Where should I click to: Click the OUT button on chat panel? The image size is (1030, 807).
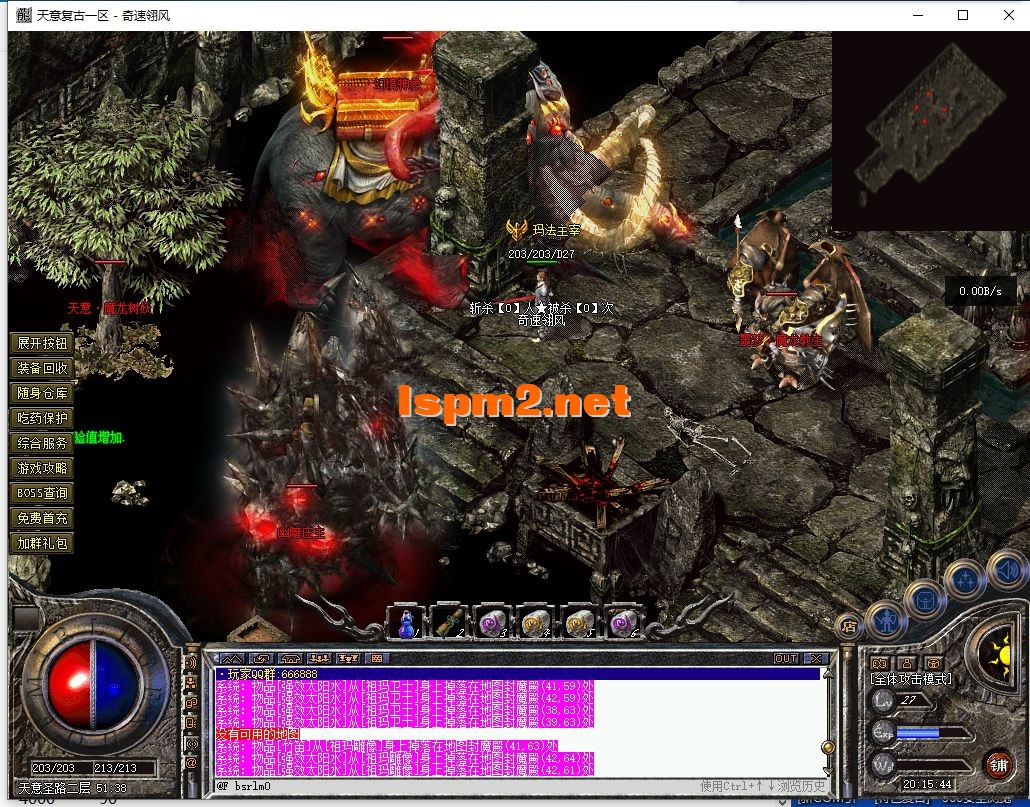pyautogui.click(x=786, y=659)
